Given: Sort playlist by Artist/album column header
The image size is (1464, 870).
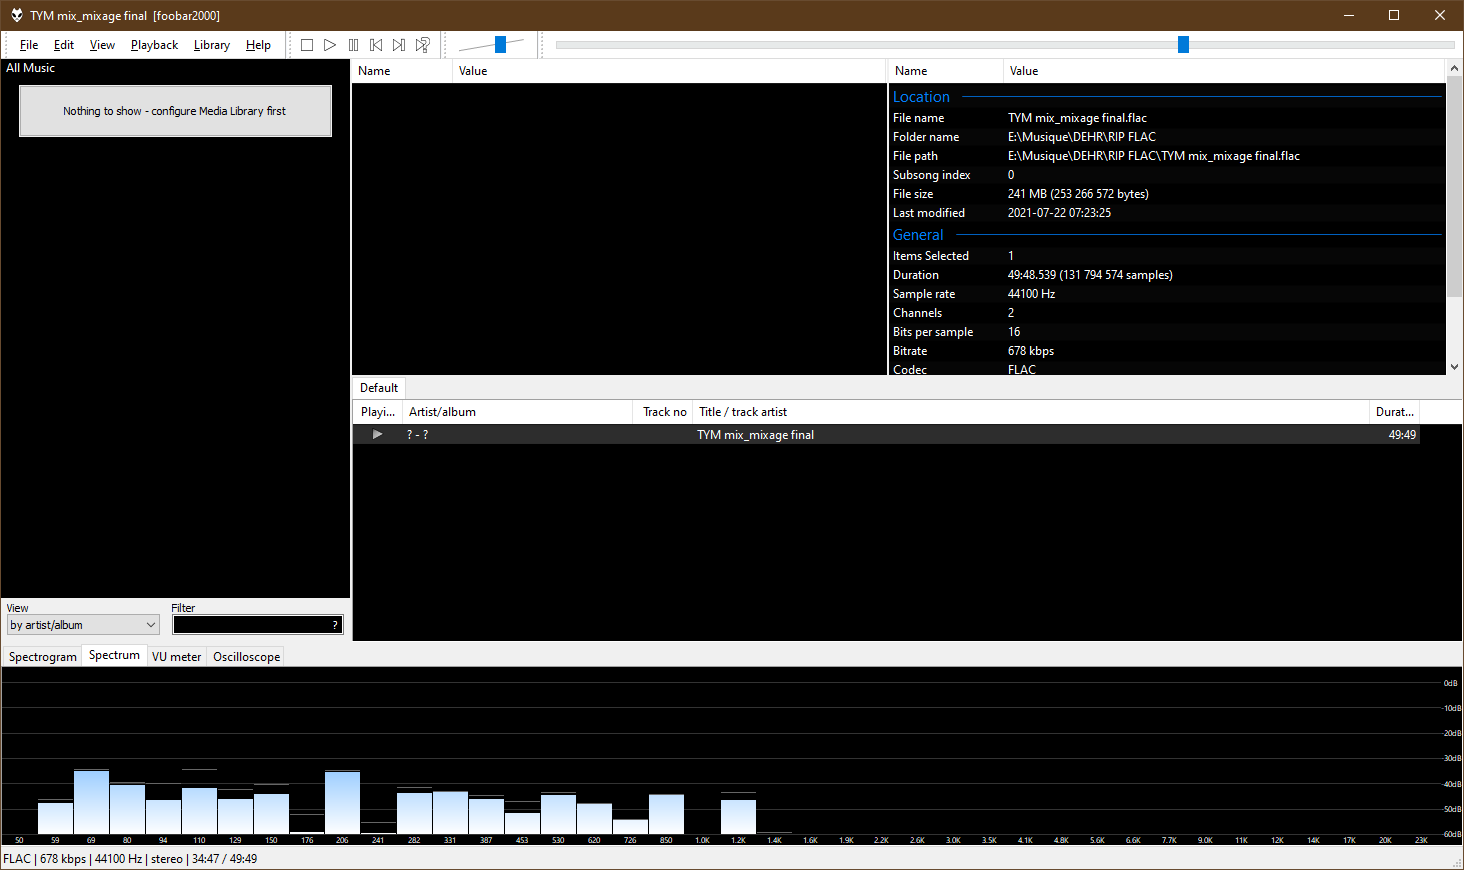Looking at the screenshot, I should (517, 412).
